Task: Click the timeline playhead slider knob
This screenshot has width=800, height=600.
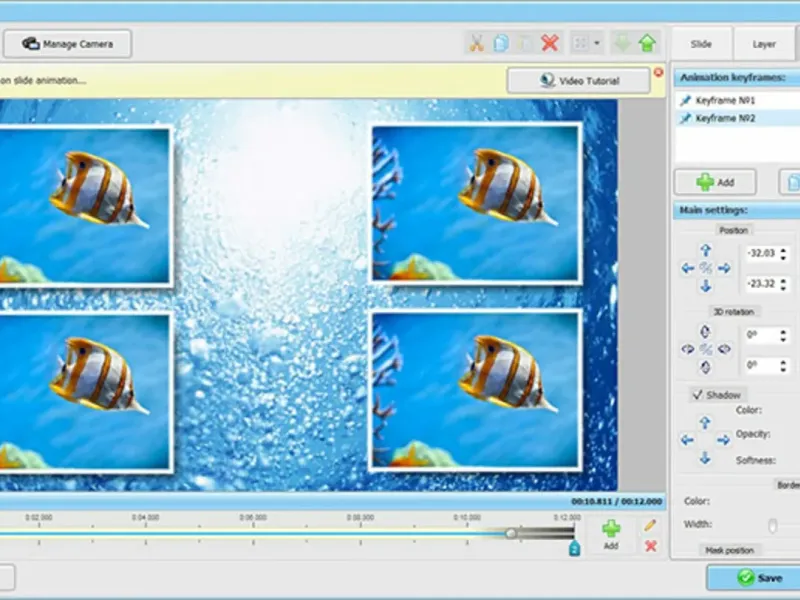Action: click(511, 534)
